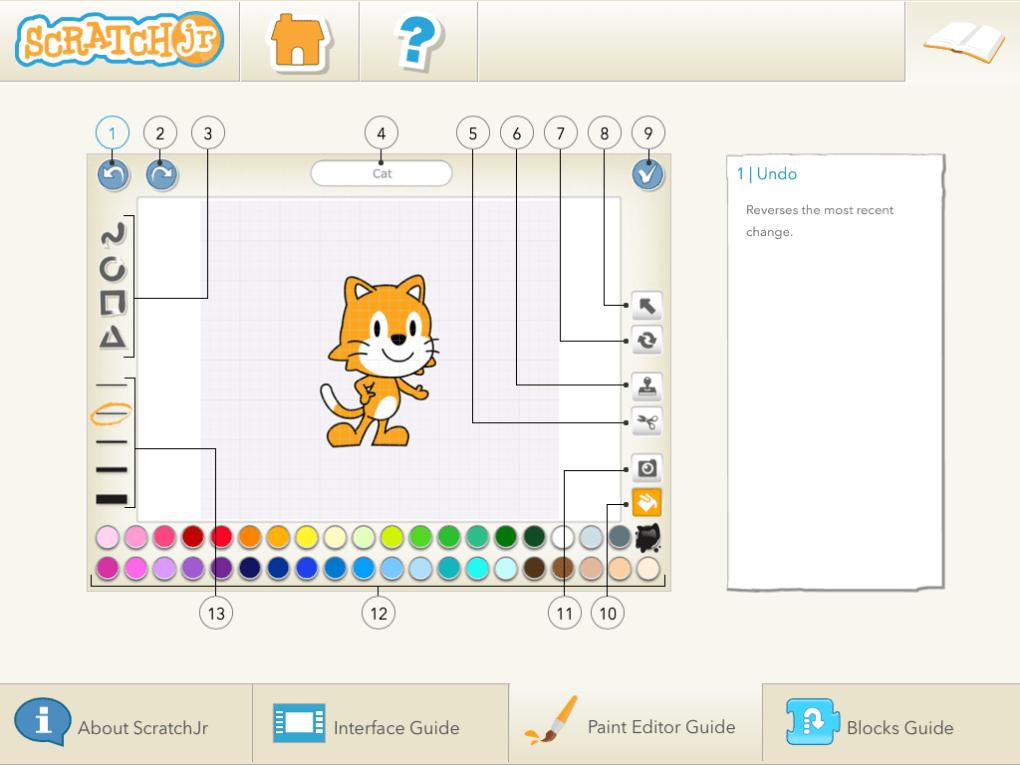Screen dimensions: 1020x765
Task: Click guide number 4 circle
Action: (x=381, y=133)
